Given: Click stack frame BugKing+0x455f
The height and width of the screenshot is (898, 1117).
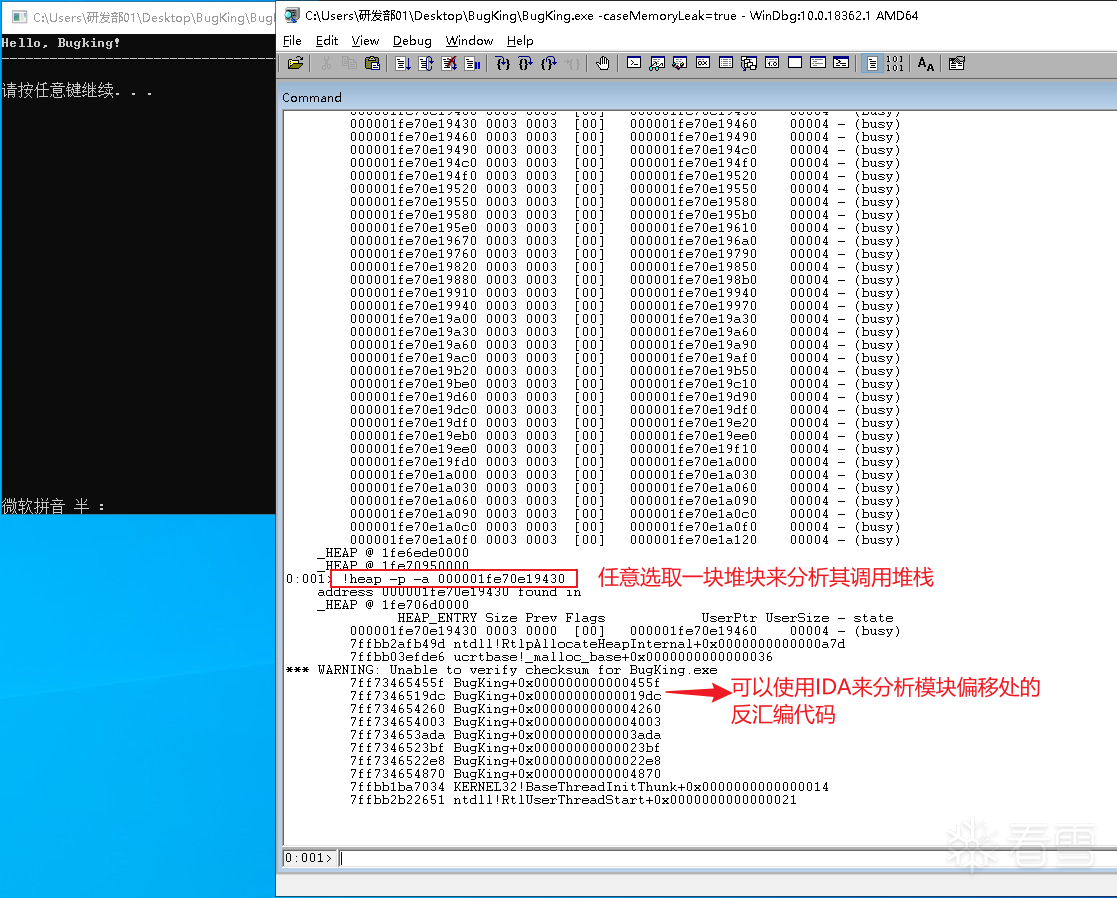Looking at the screenshot, I should (505, 682).
